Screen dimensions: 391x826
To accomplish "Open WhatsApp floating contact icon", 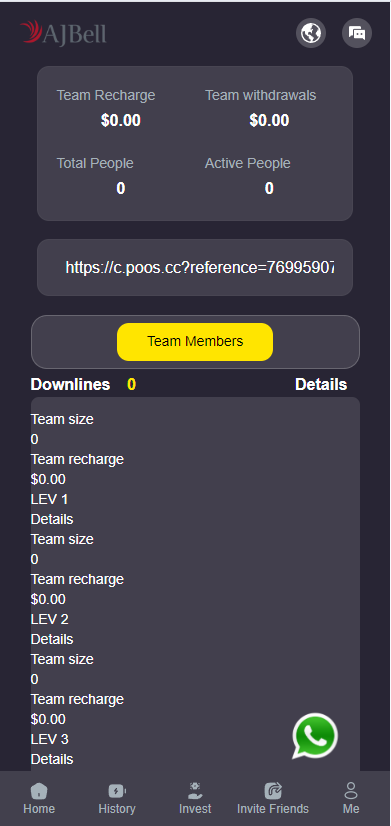I will pyautogui.click(x=315, y=736).
